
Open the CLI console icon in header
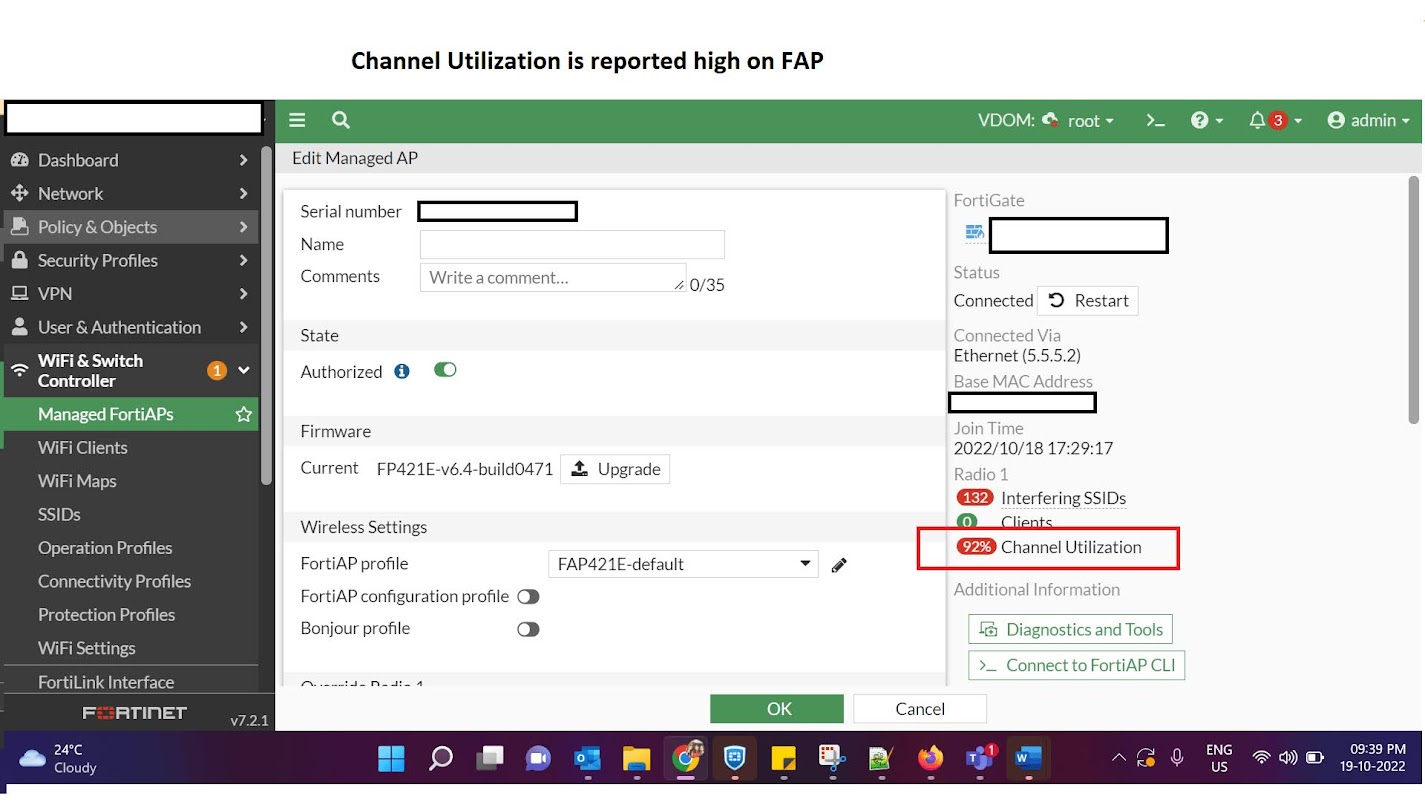tap(1156, 120)
